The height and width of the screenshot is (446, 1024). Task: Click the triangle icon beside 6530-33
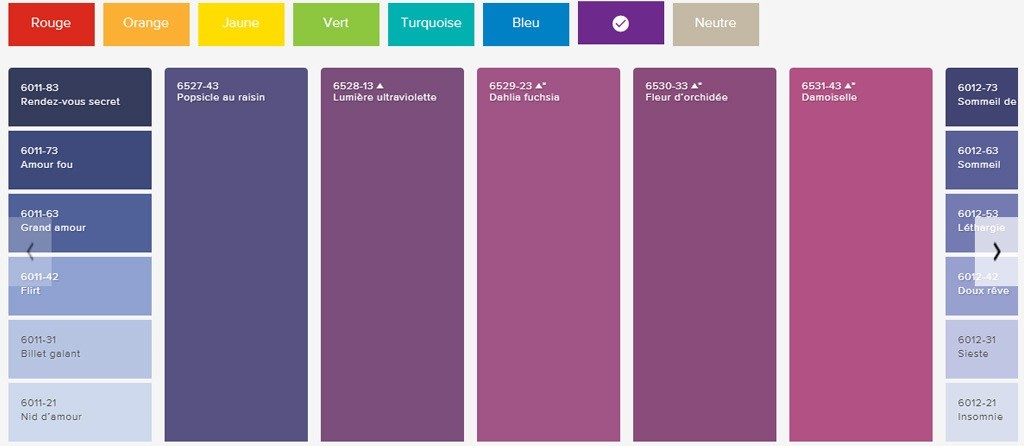tap(696, 86)
